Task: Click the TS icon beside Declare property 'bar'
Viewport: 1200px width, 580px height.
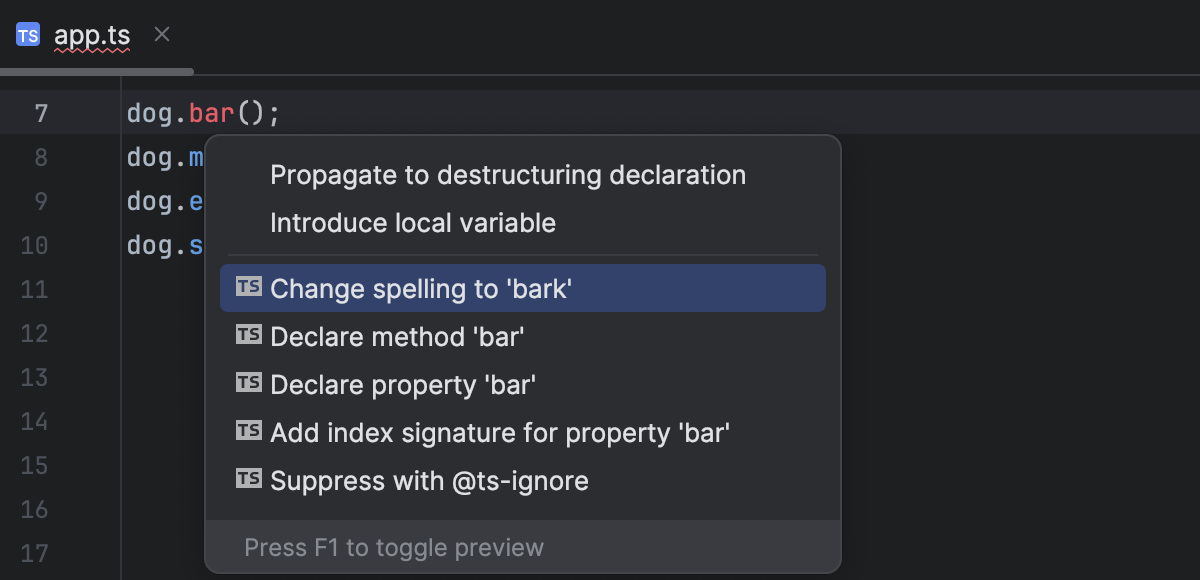Action: (247, 385)
